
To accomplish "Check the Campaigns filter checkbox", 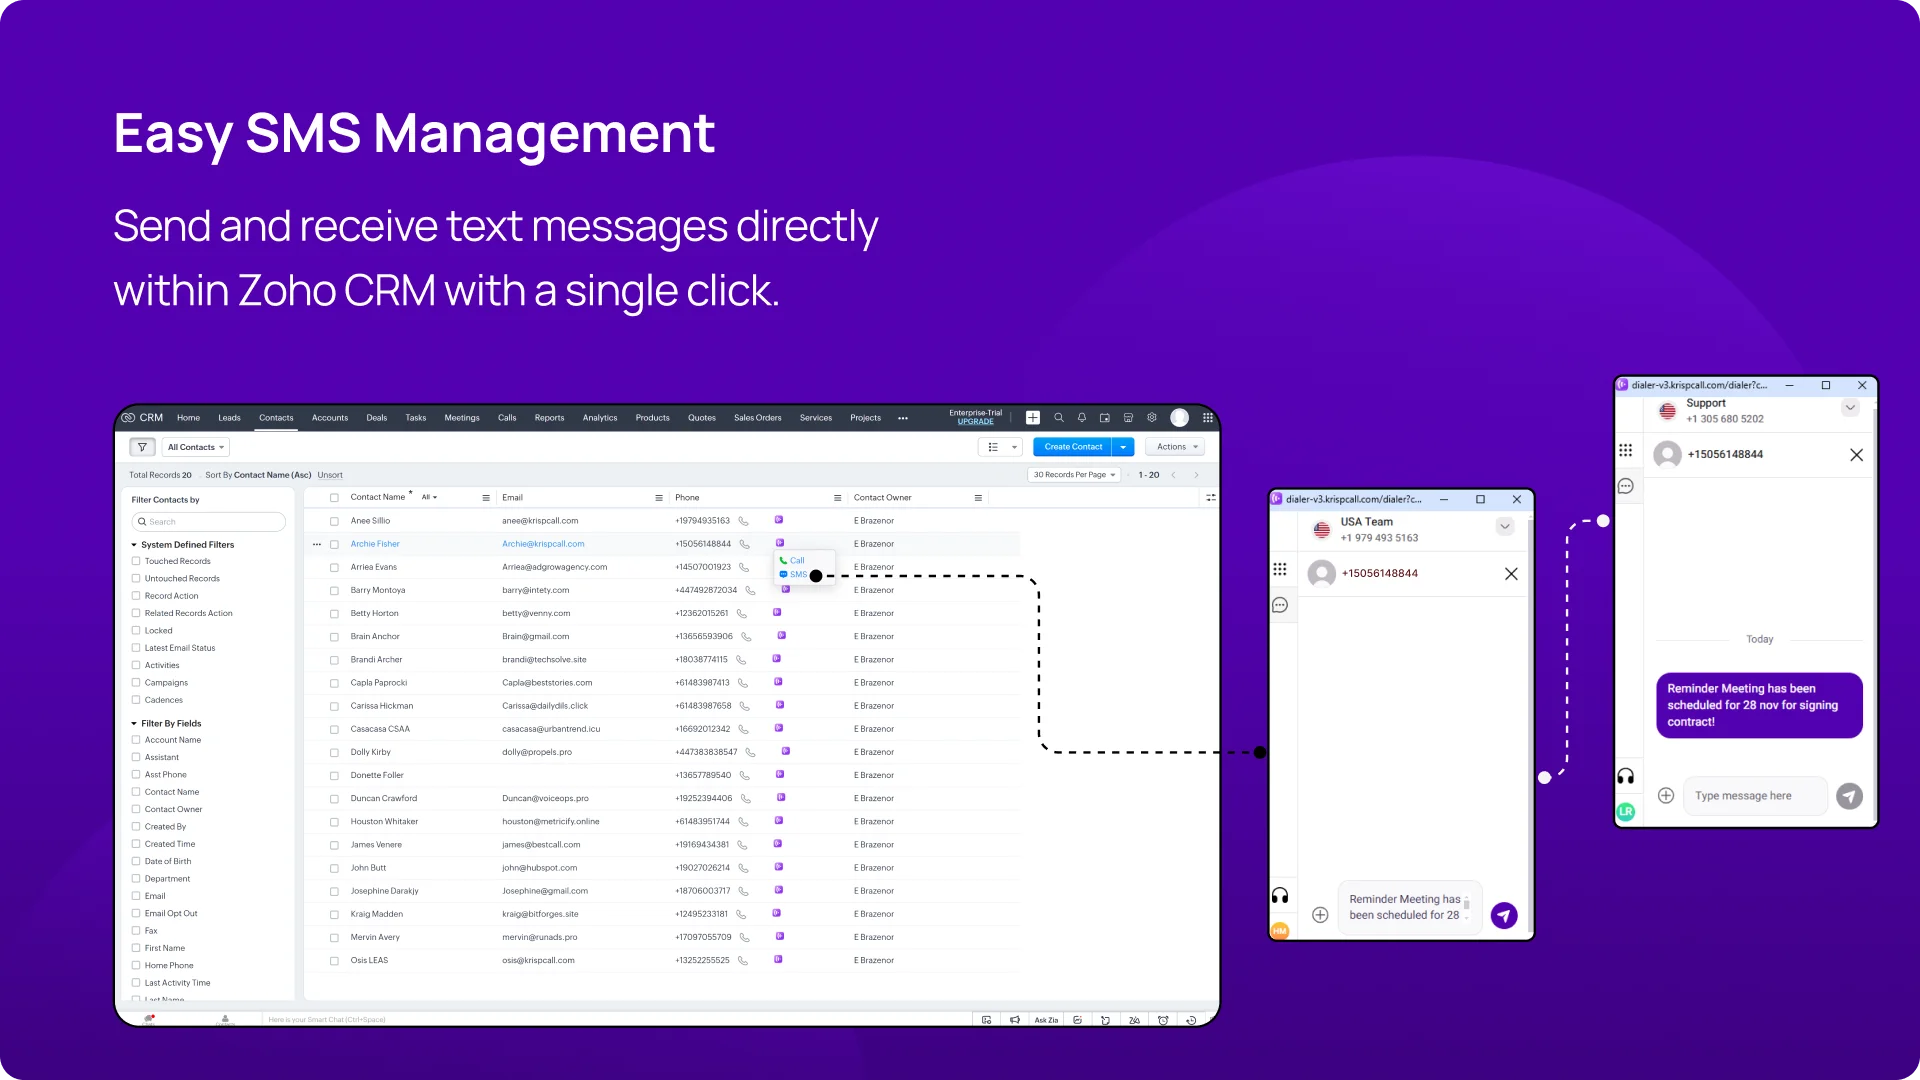I will pyautogui.click(x=136, y=682).
